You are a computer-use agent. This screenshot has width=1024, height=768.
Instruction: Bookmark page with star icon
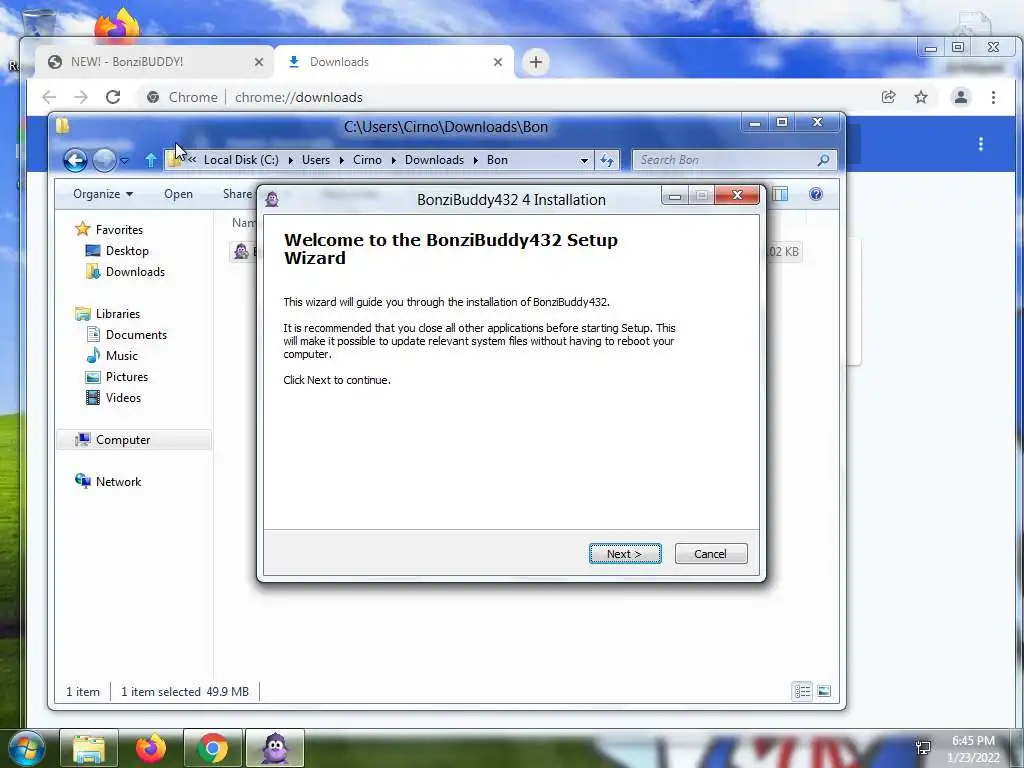click(x=921, y=97)
